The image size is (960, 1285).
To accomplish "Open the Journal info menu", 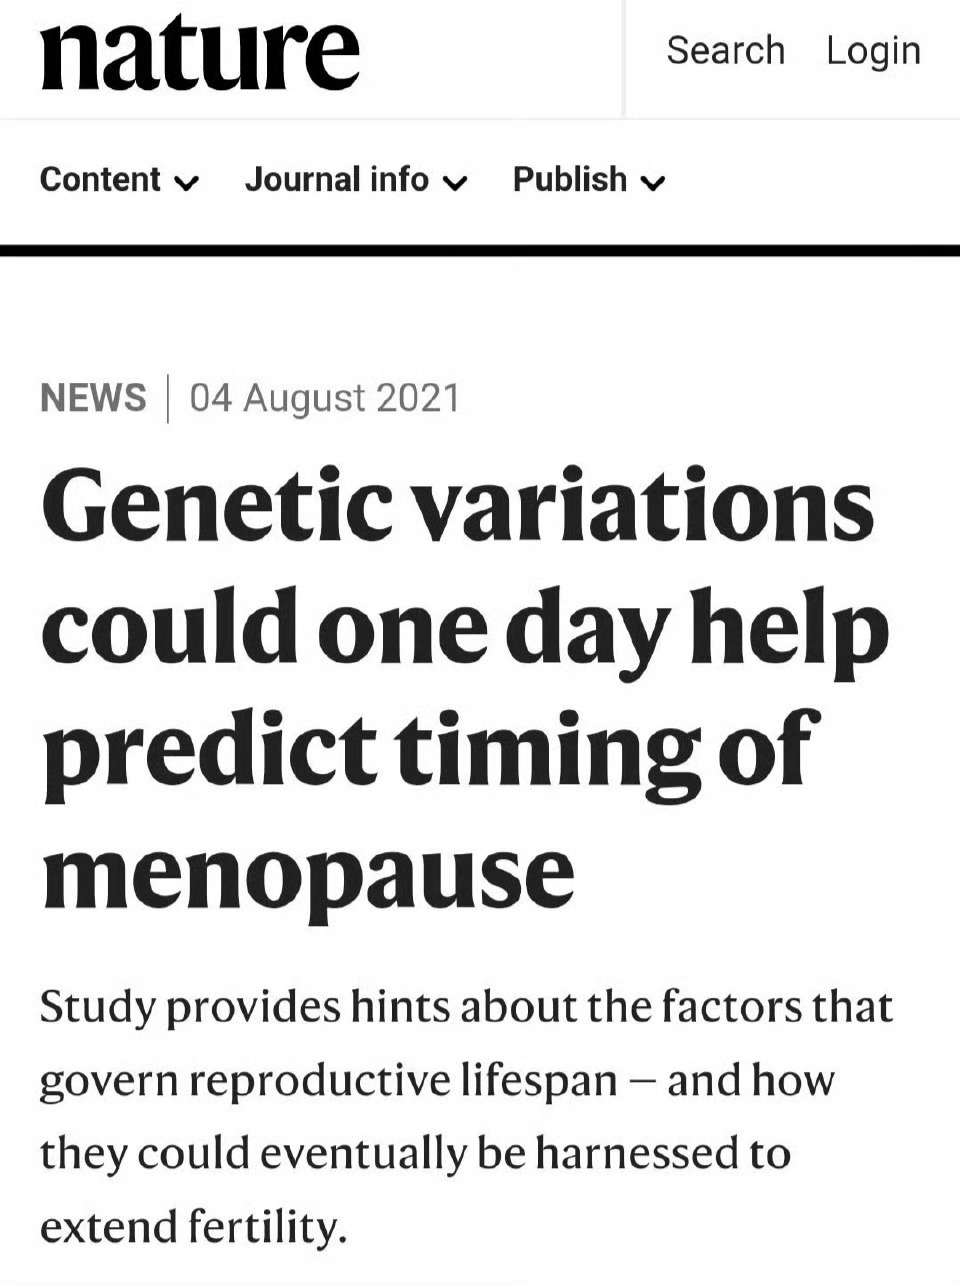I will click(337, 180).
